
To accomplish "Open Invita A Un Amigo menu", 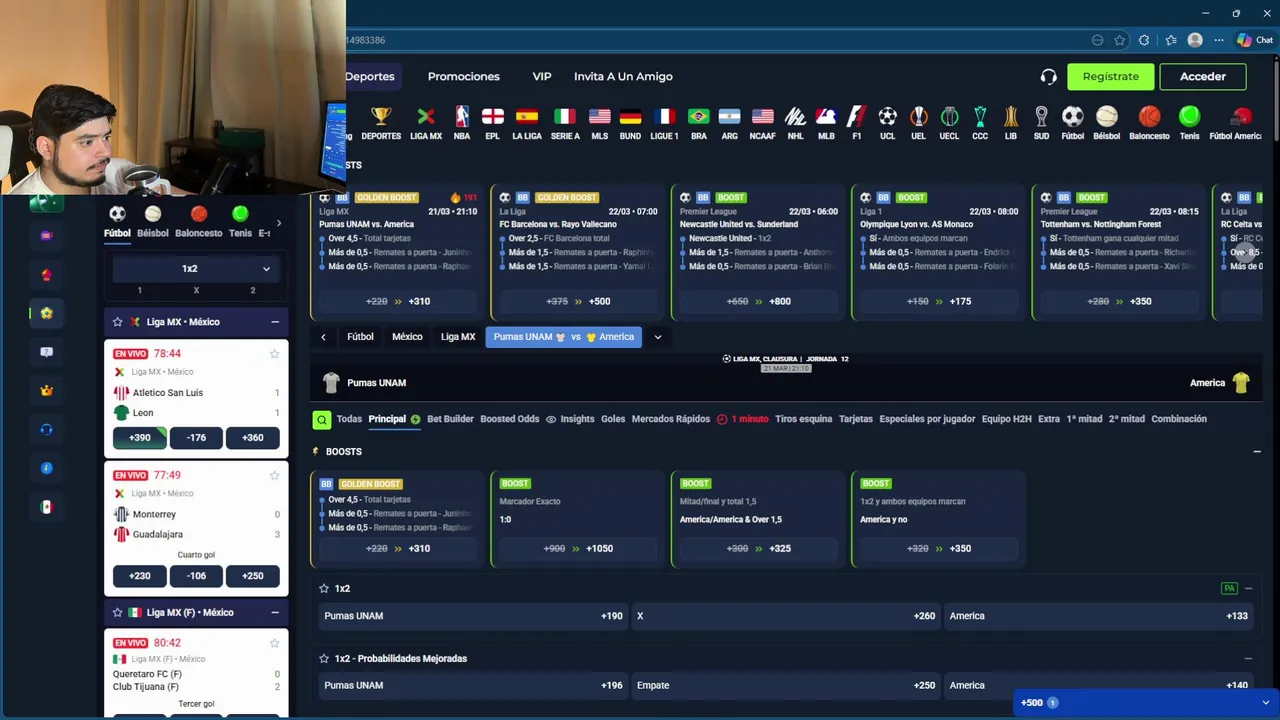I will (x=623, y=76).
